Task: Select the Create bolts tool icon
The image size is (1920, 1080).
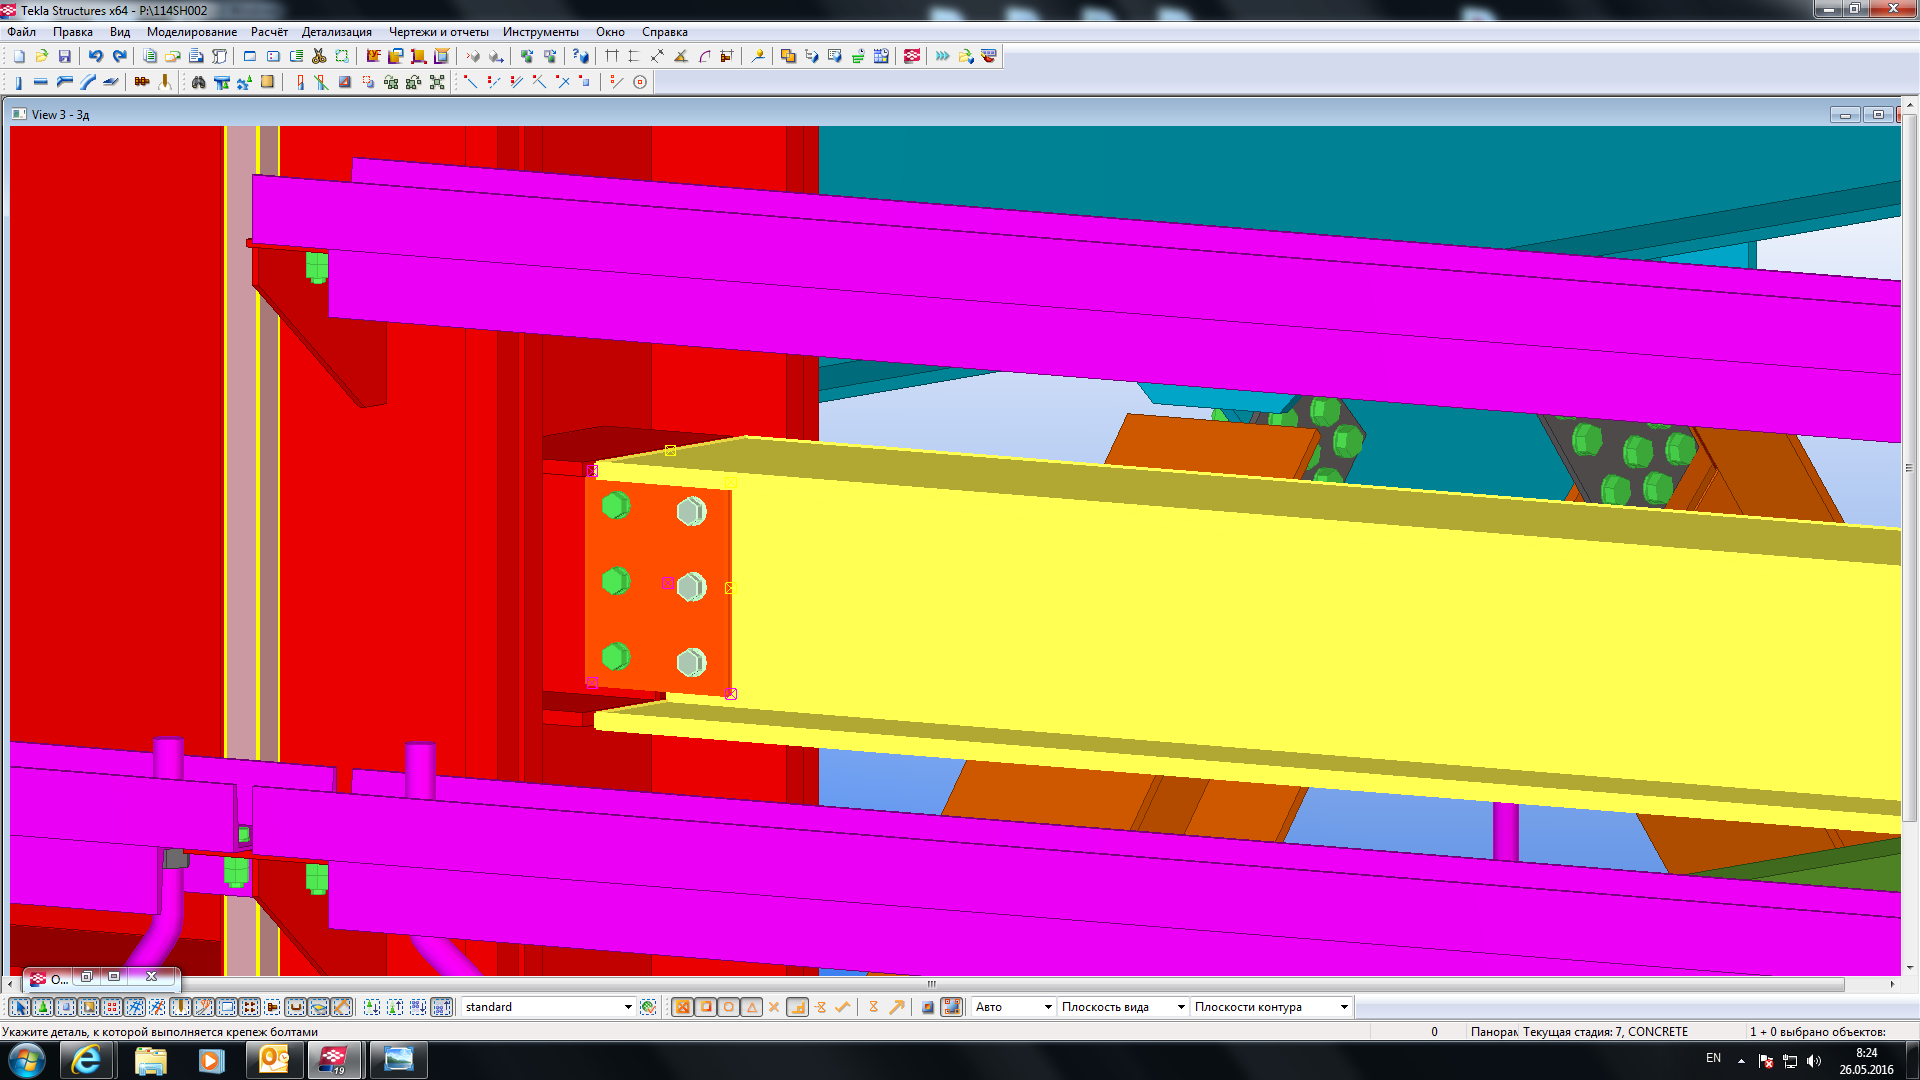Action: click(142, 83)
